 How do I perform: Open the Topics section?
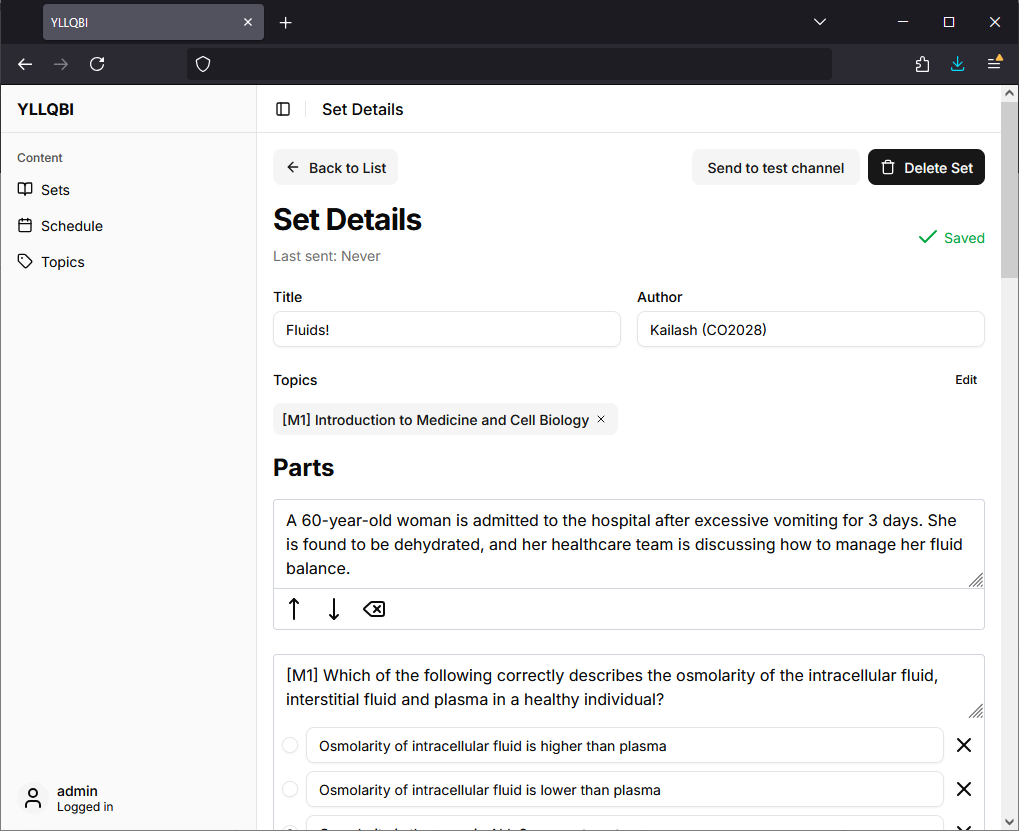pos(62,261)
